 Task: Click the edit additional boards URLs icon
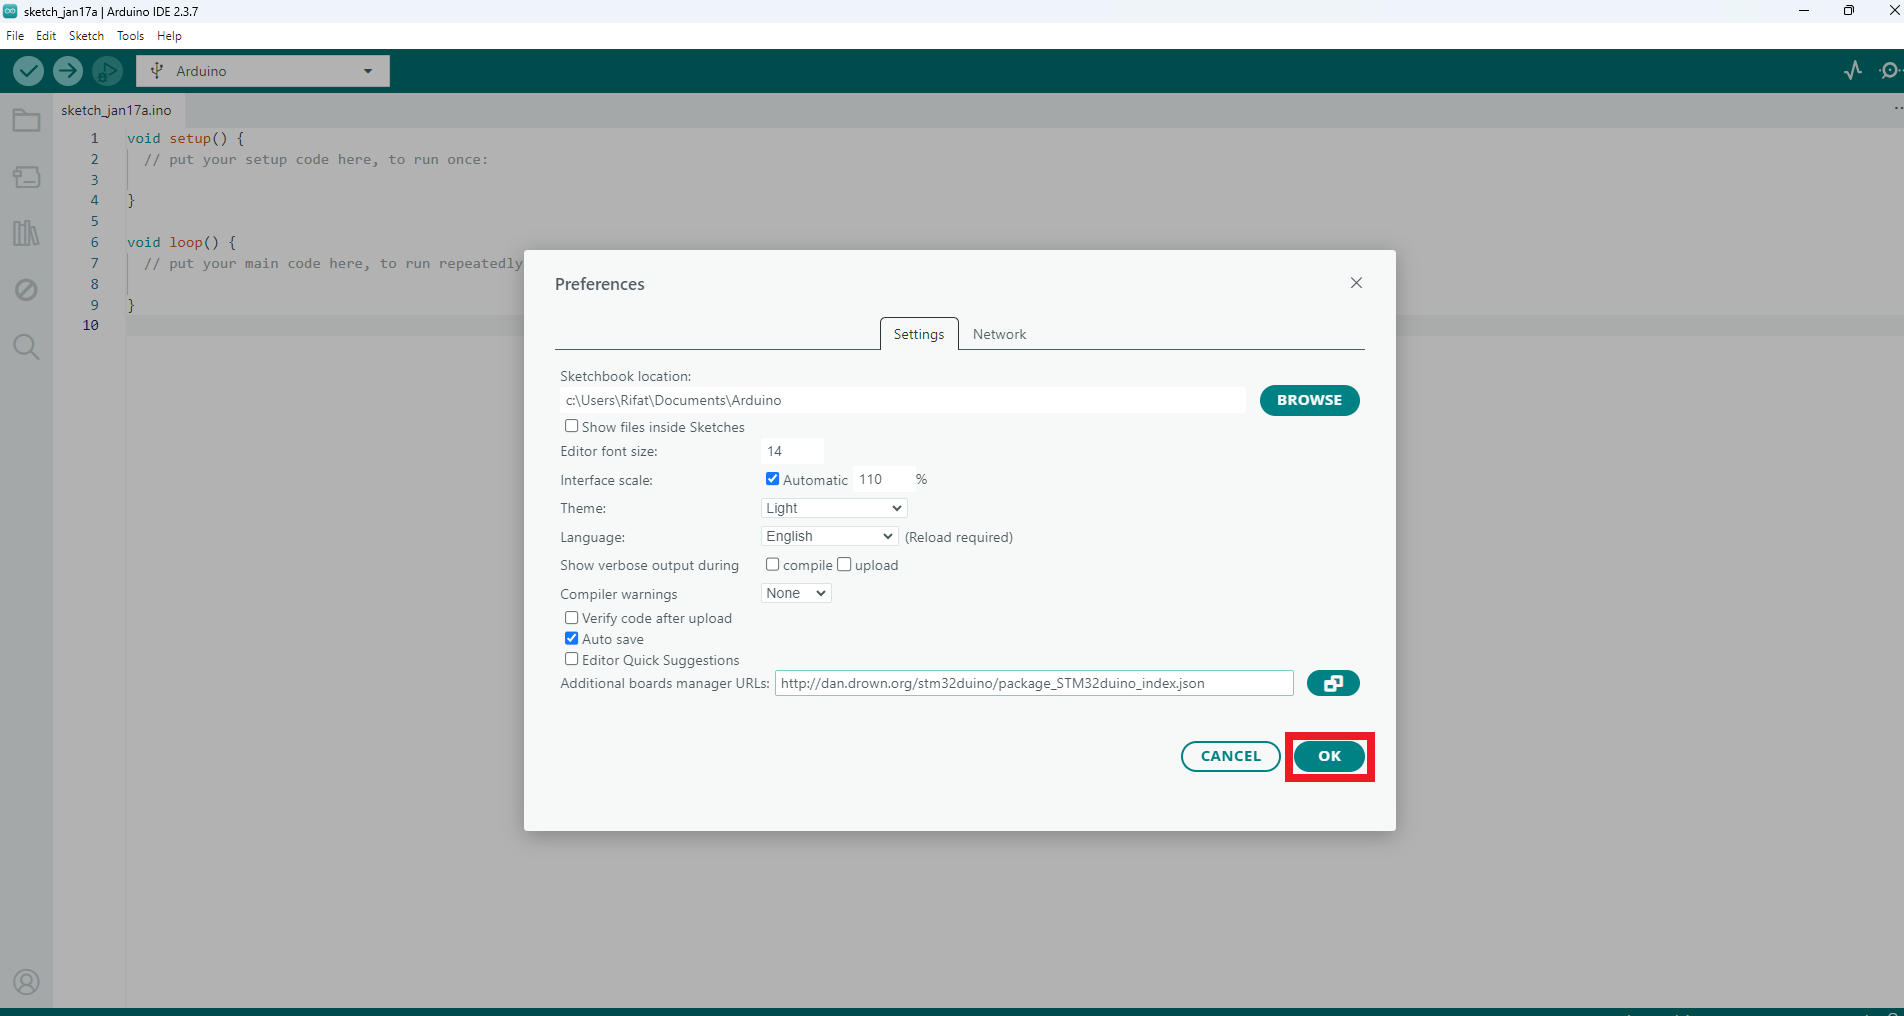[x=1333, y=683]
